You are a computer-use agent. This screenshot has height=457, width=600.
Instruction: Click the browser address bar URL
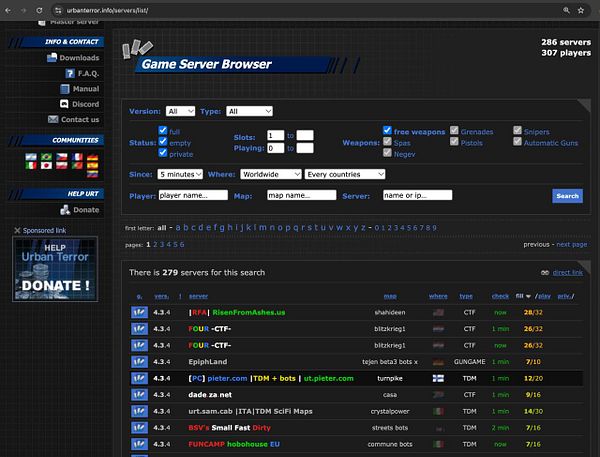[x=108, y=10]
